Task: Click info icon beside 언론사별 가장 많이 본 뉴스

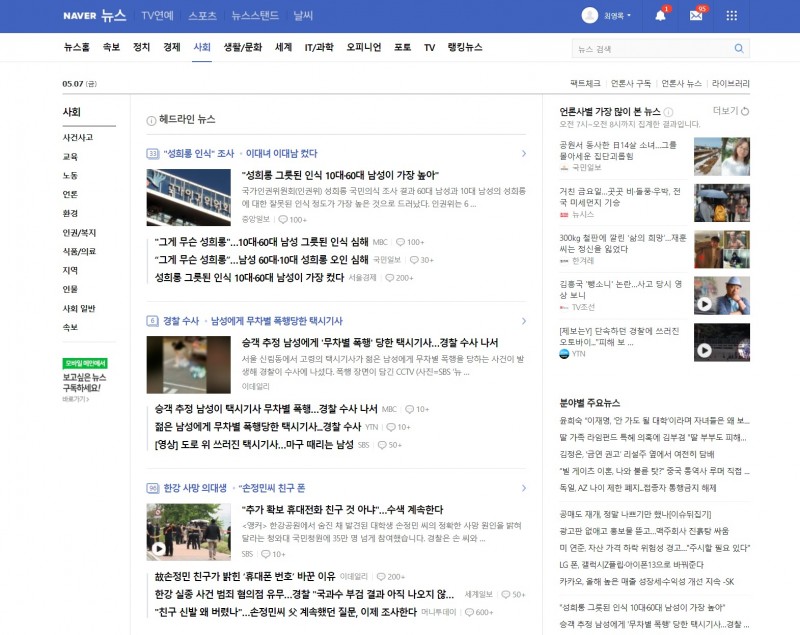Action: (x=668, y=112)
